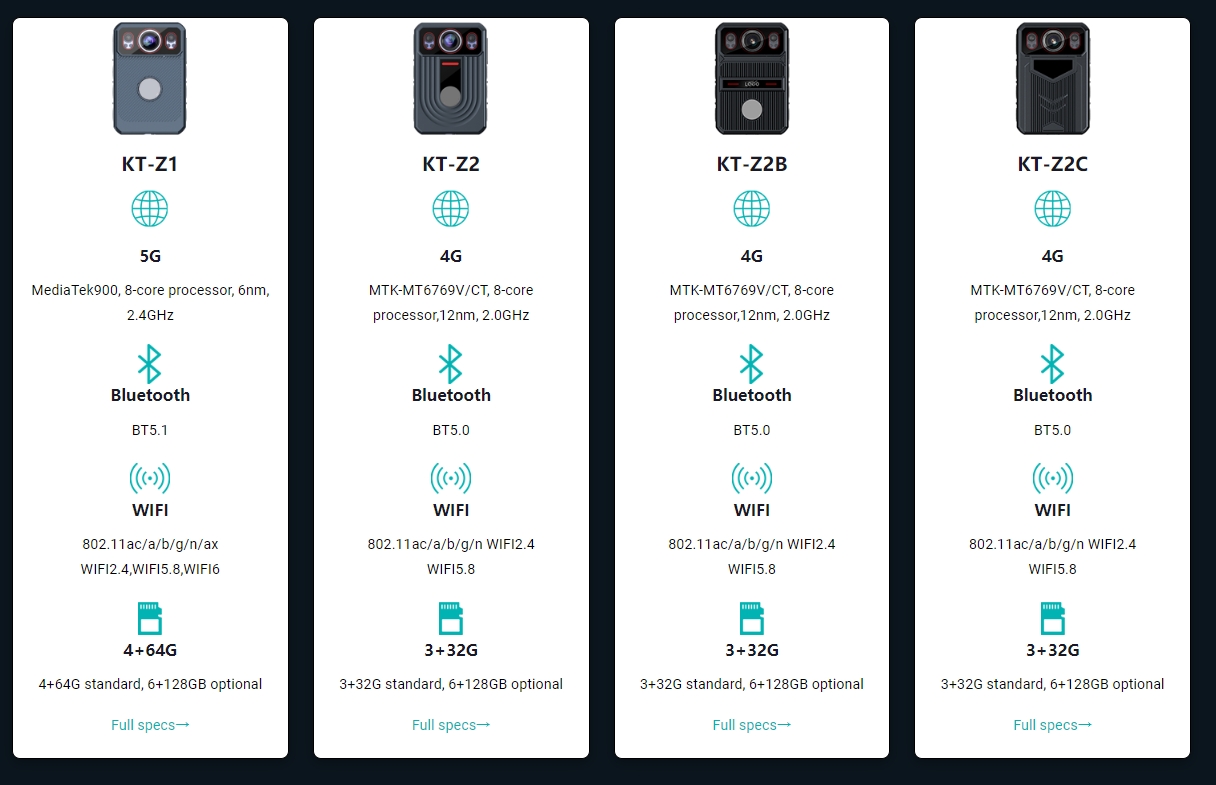Click the Bluetooth icon in KT-Z2 card

click(x=451, y=364)
